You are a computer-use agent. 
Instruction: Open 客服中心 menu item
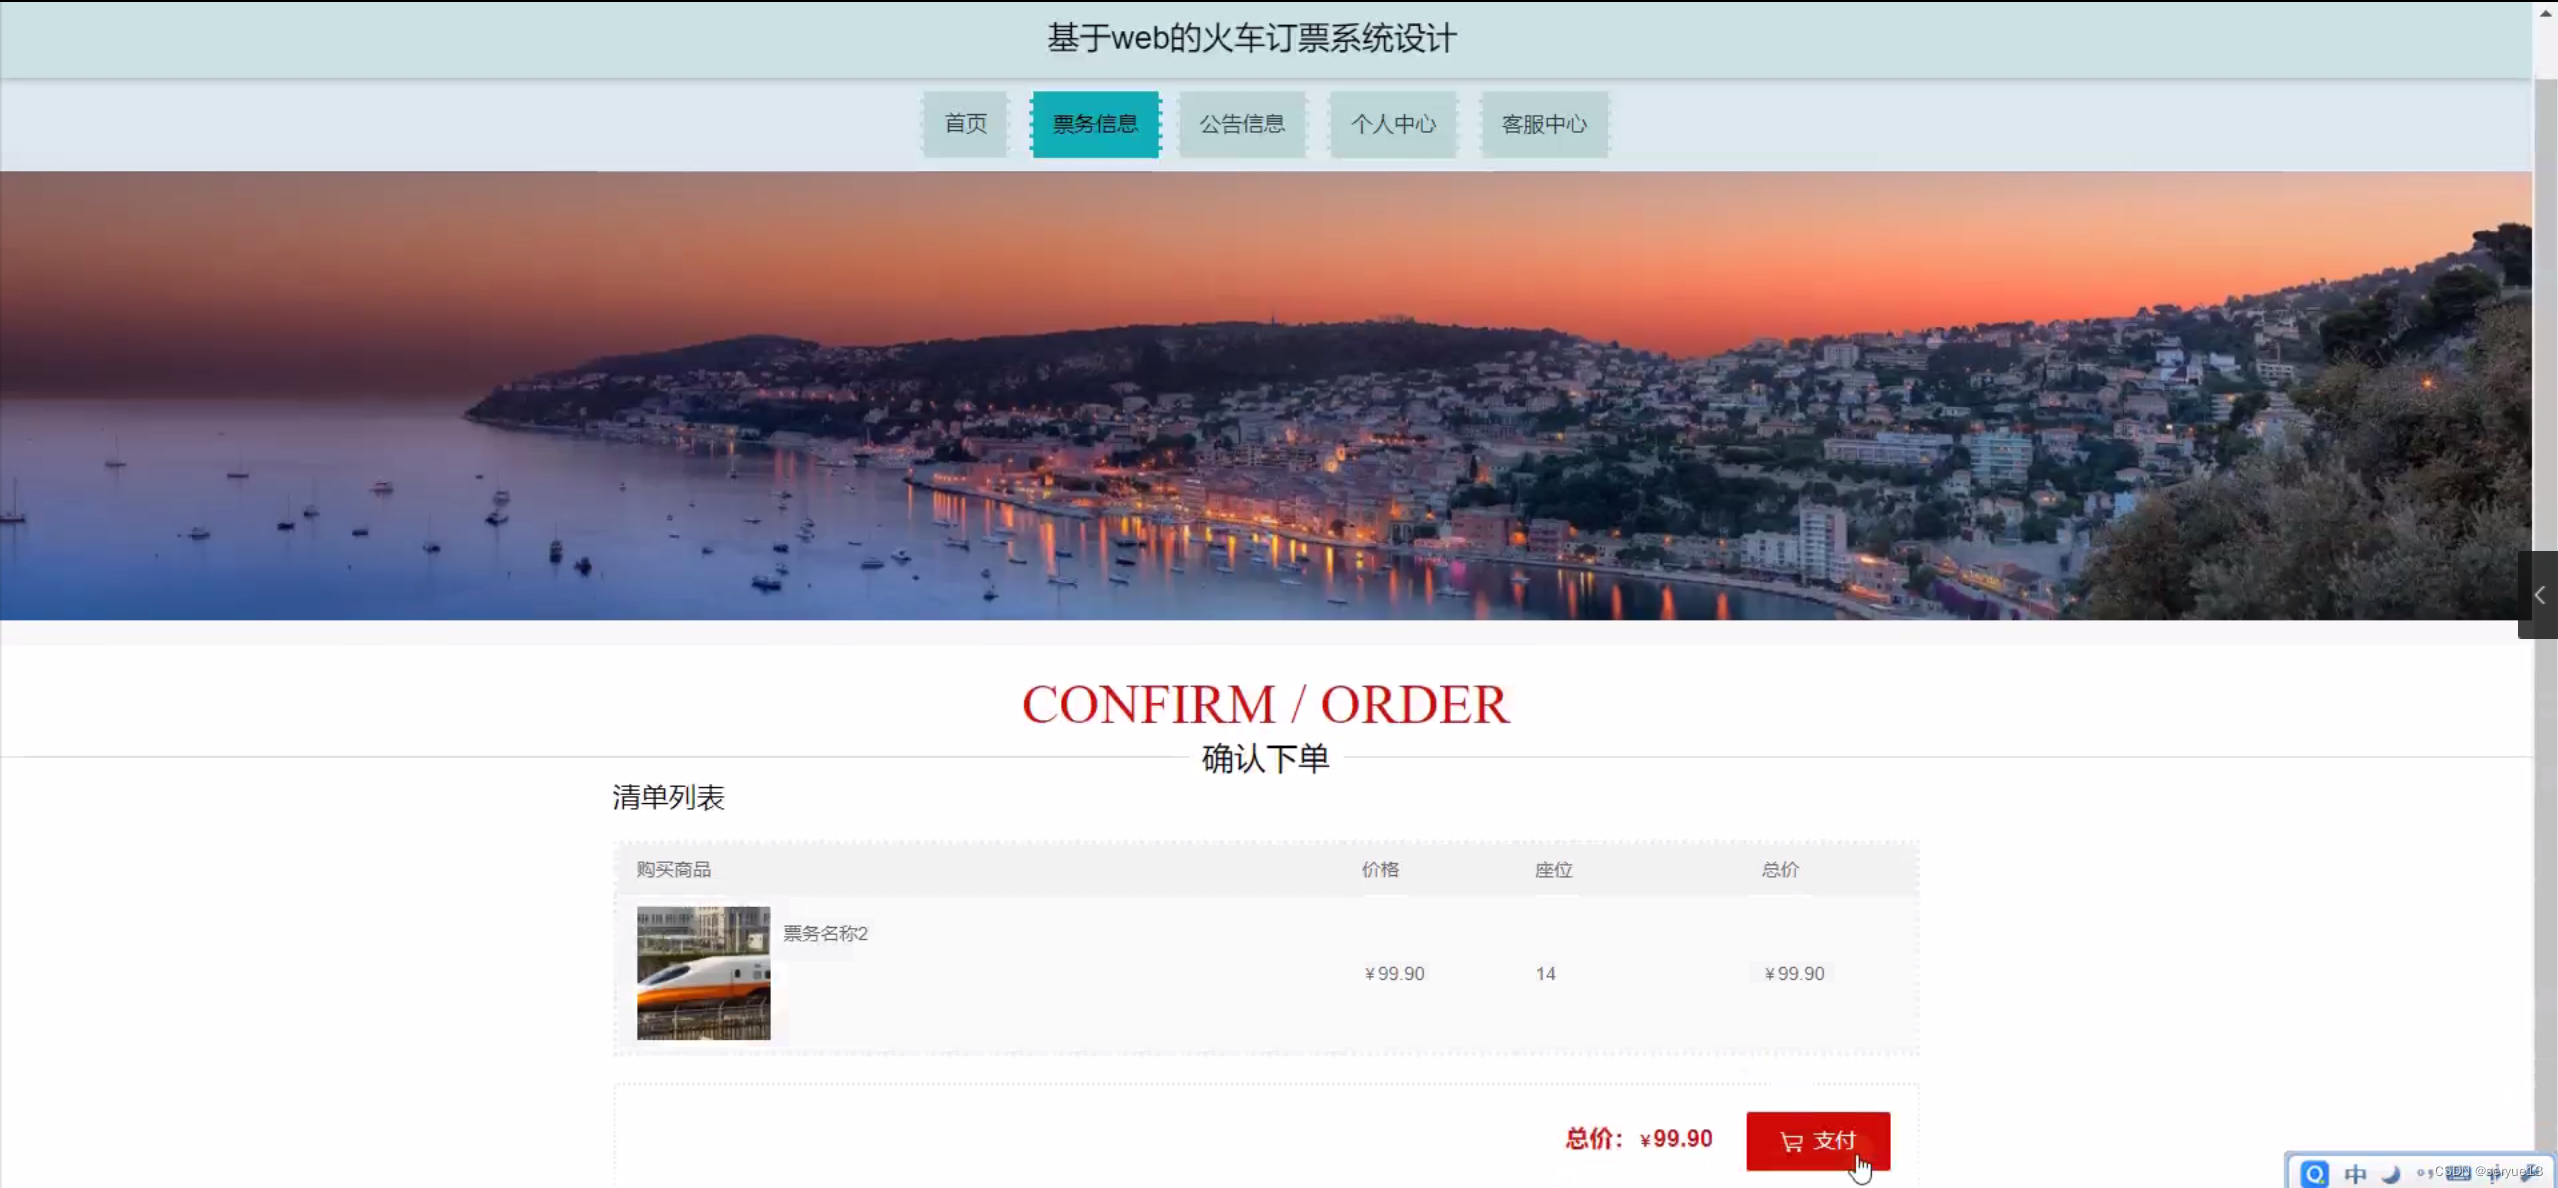1544,124
